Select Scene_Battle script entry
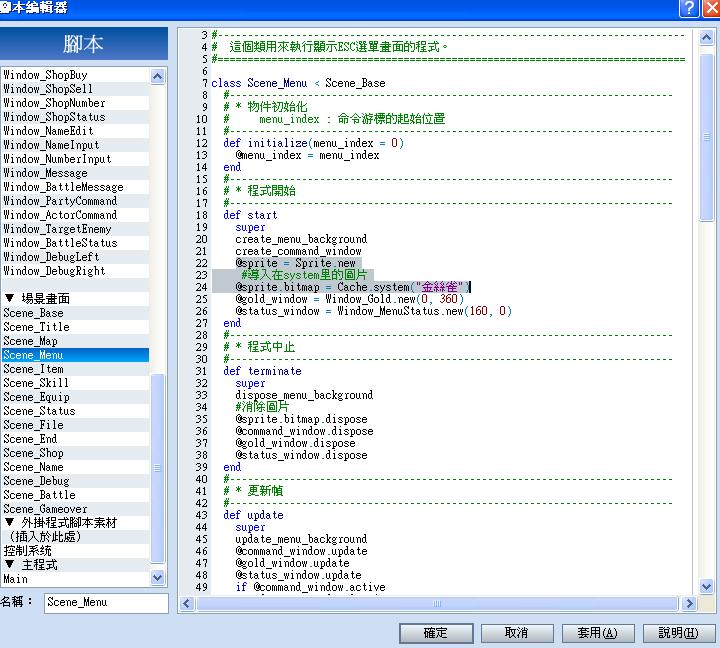Screen dimensions: 720x648 (75, 495)
